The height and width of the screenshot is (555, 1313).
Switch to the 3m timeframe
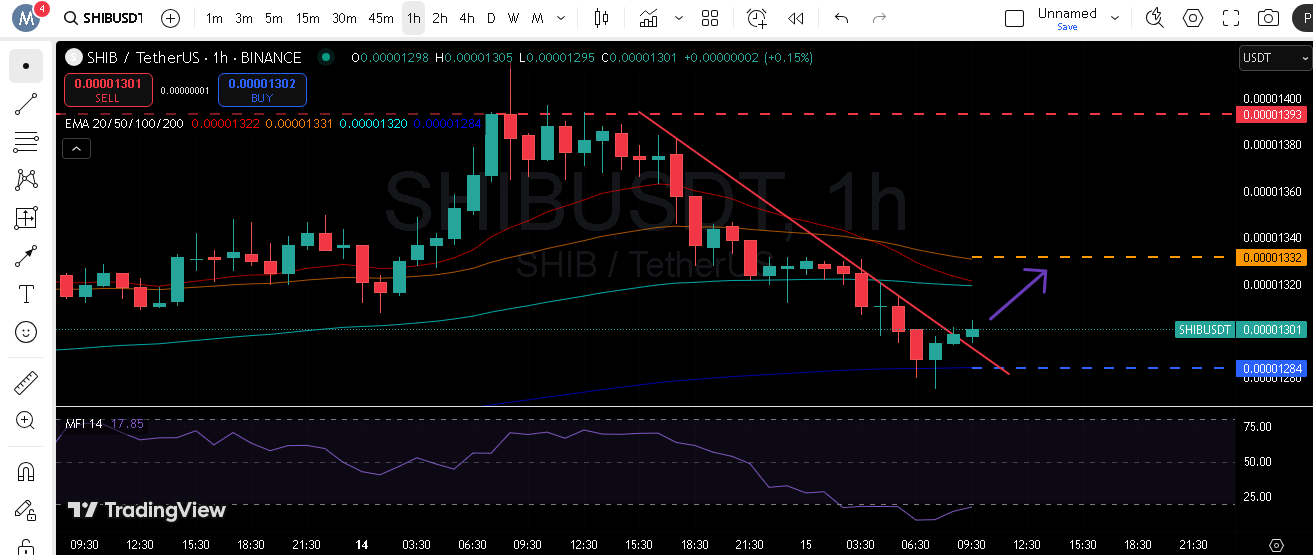click(244, 18)
